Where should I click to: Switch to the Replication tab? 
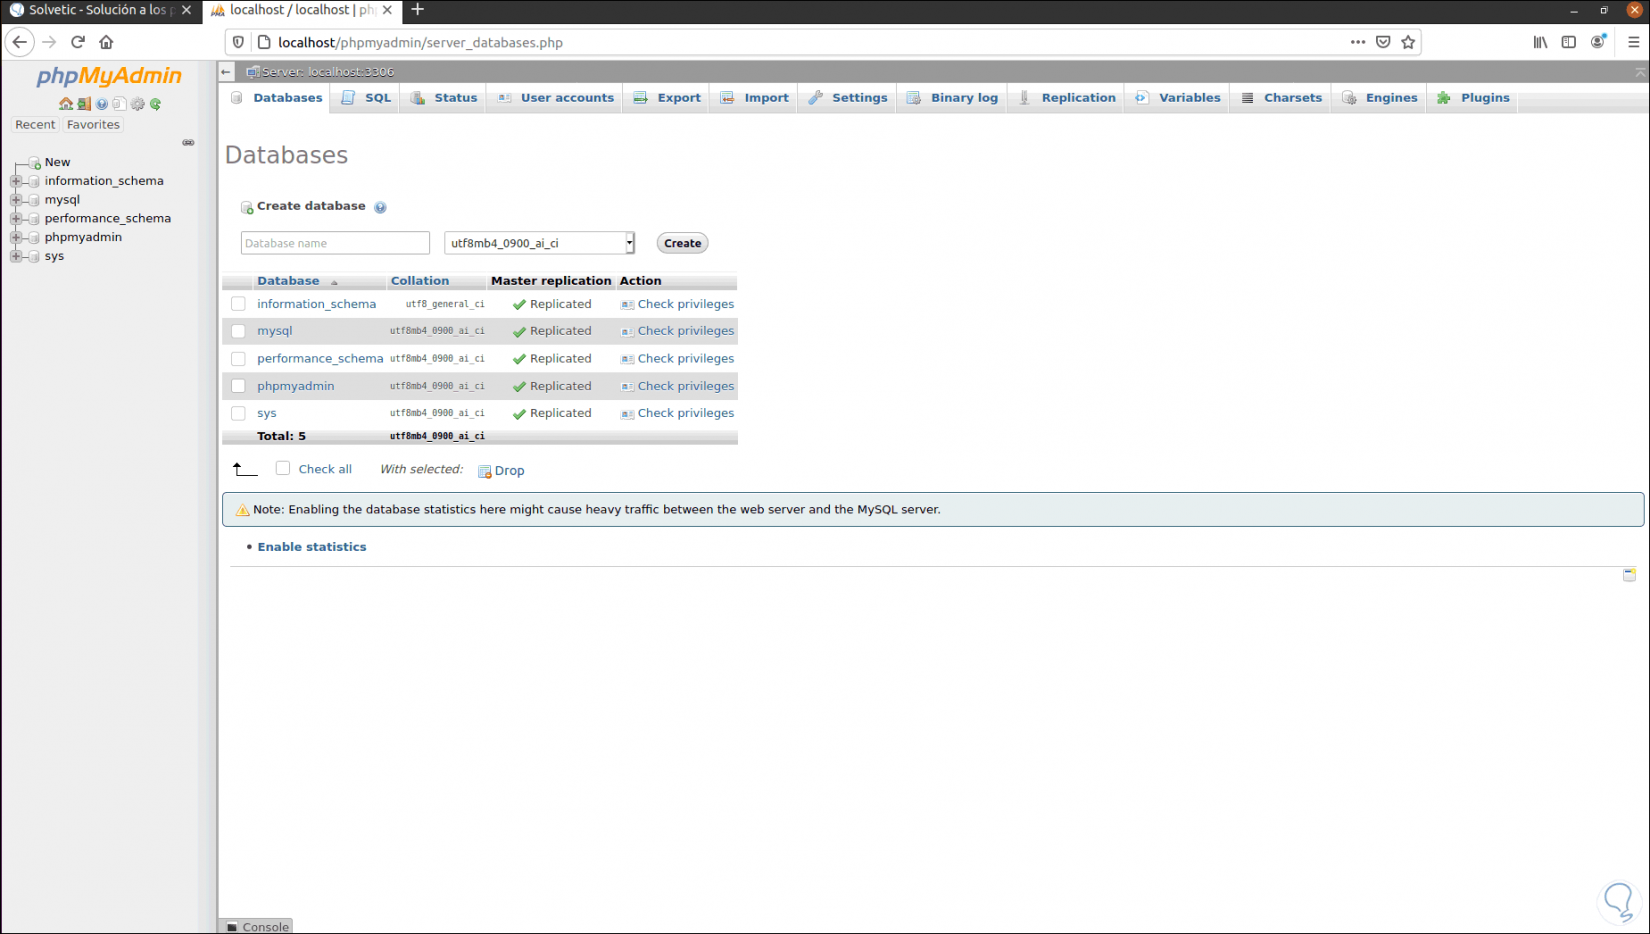pyautogui.click(x=1066, y=98)
